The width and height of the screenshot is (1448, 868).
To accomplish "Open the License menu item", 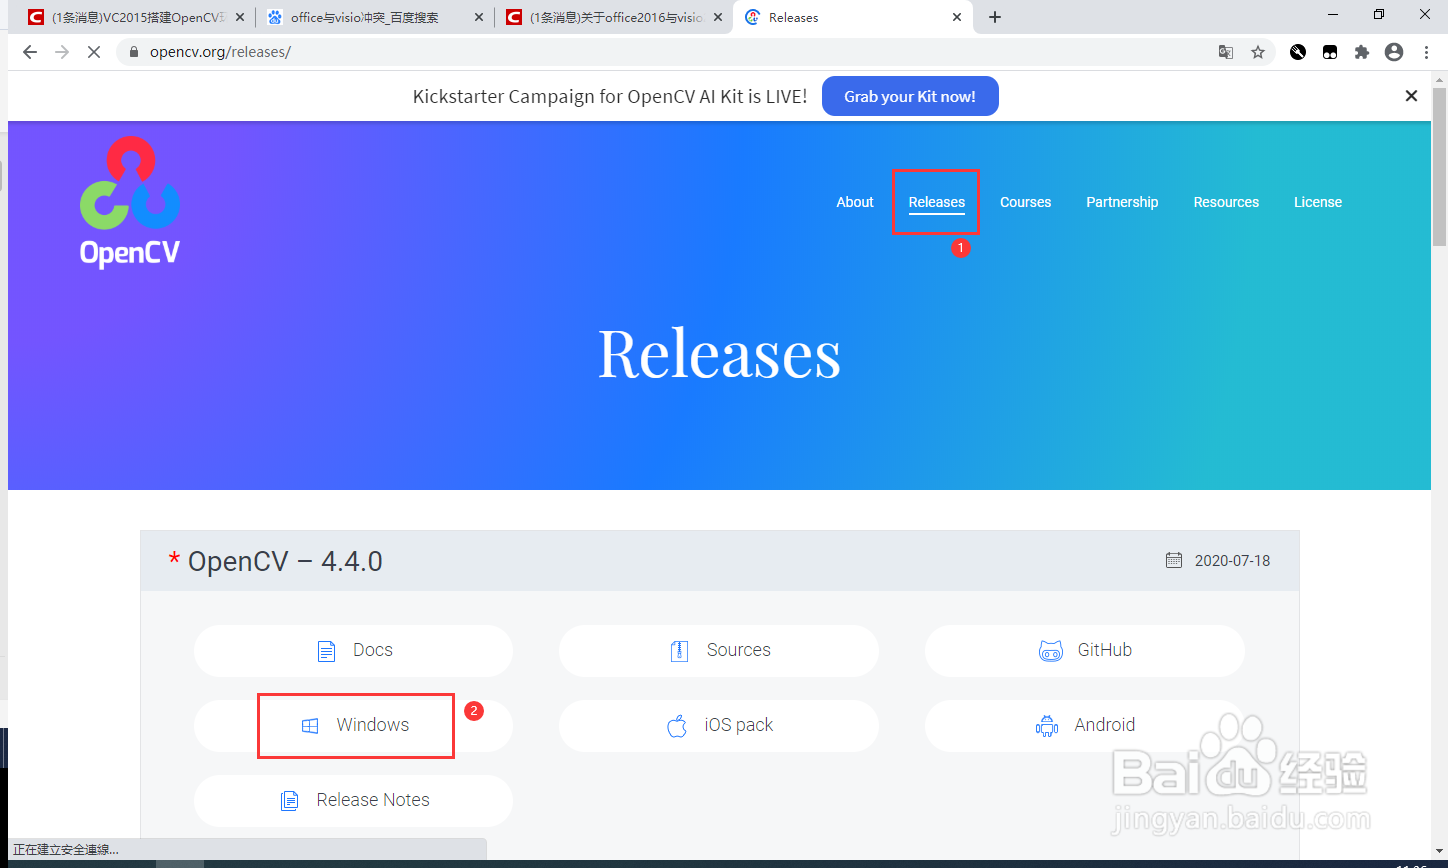I will point(1318,202).
